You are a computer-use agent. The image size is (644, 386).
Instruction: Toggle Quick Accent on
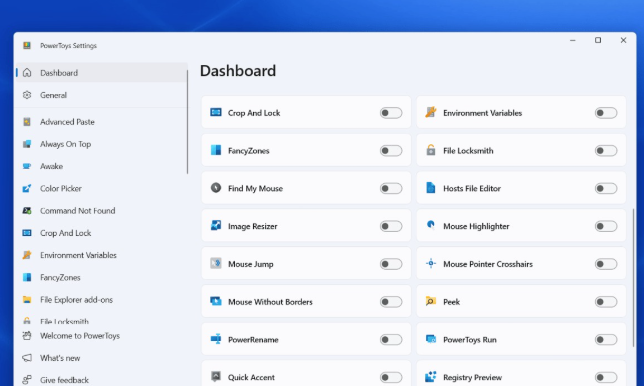(x=391, y=377)
